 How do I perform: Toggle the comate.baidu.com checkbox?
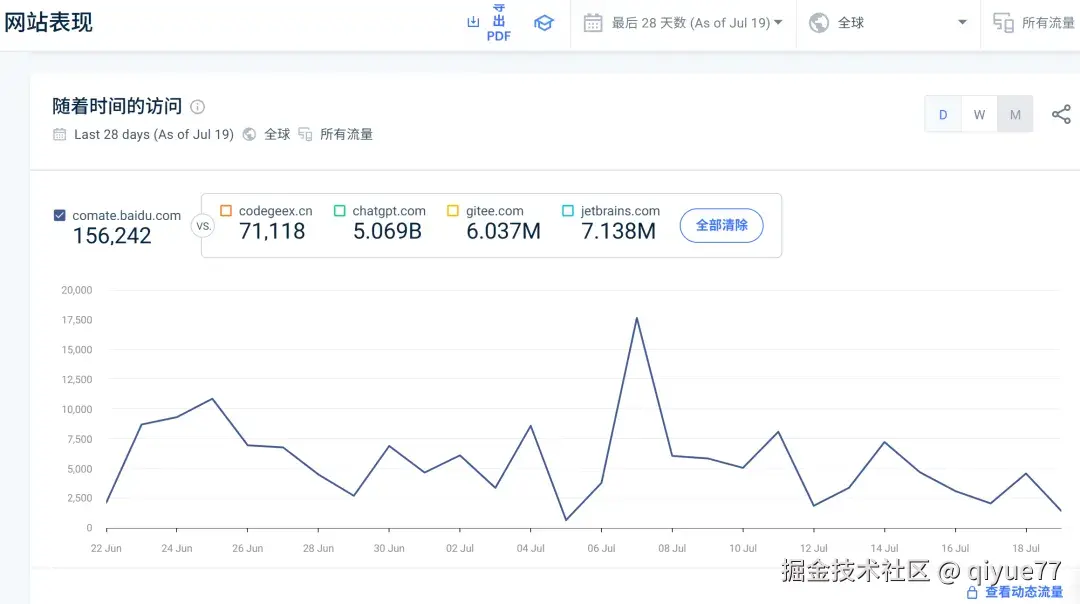click(x=60, y=216)
